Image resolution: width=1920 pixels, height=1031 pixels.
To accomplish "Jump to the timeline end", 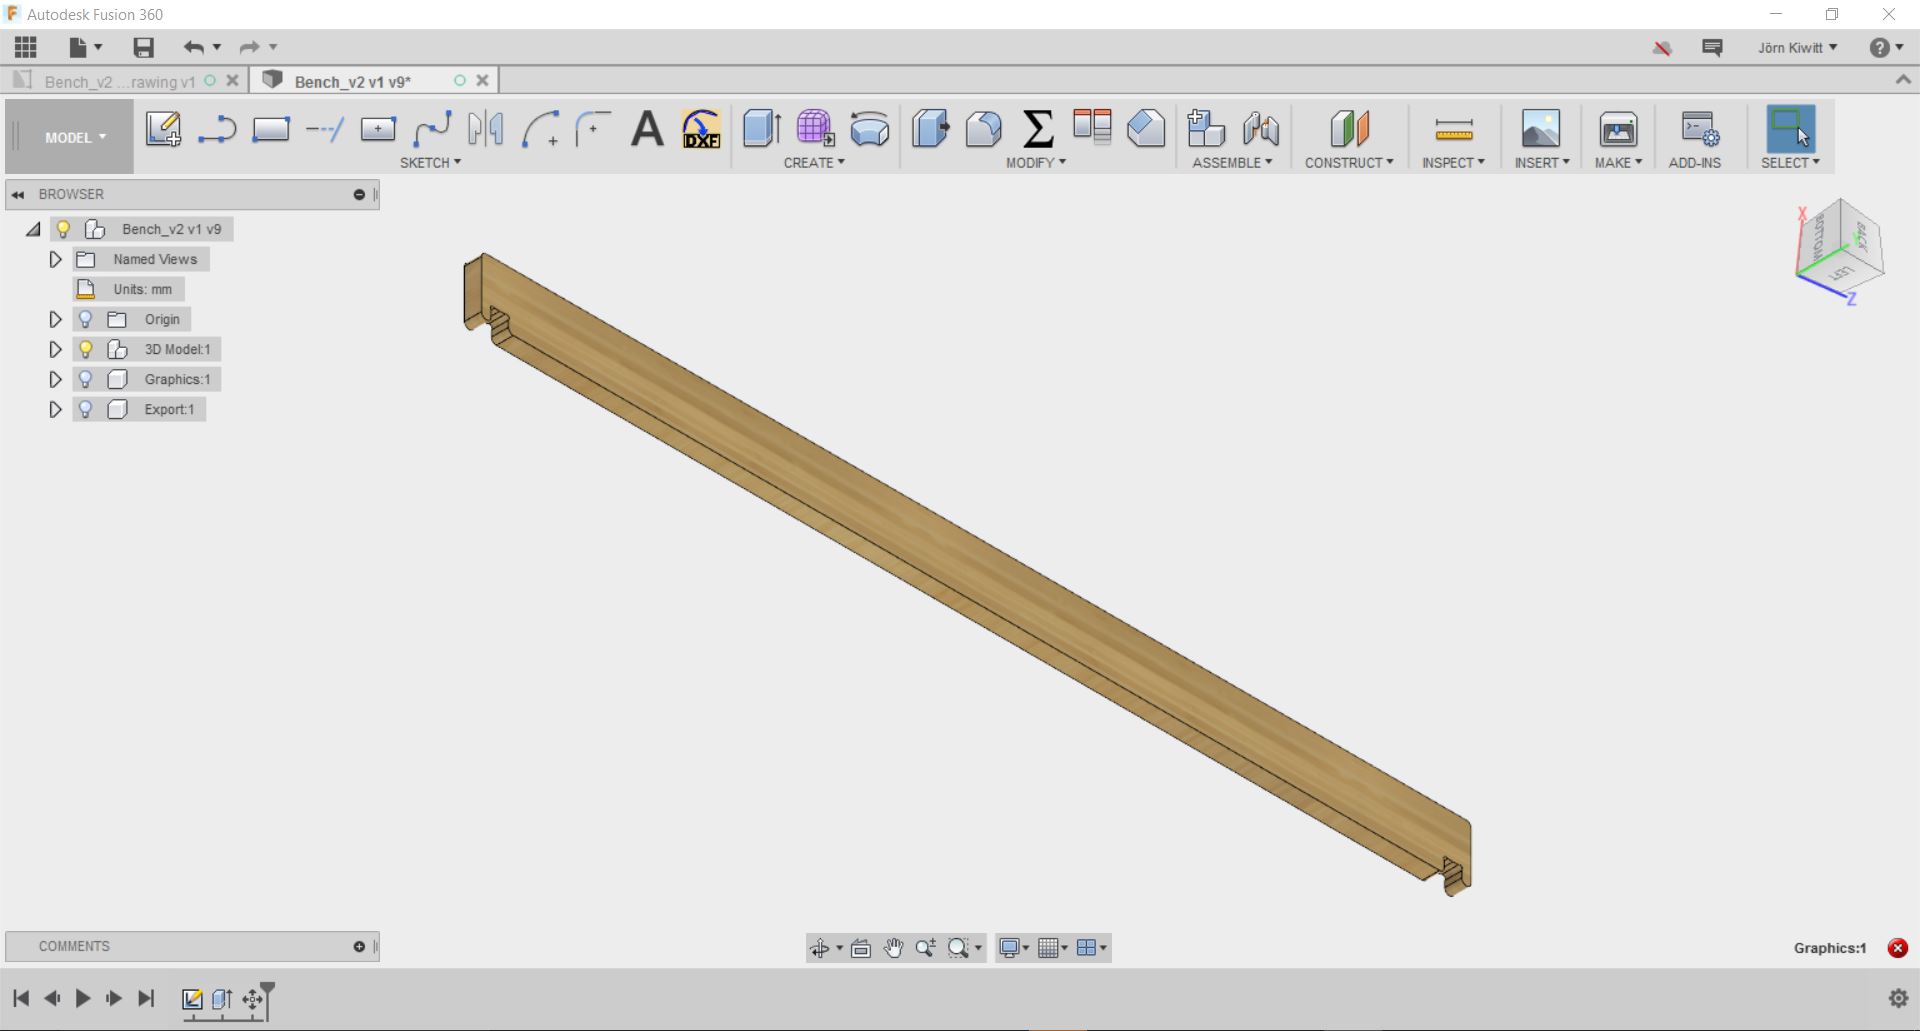I will coord(146,998).
